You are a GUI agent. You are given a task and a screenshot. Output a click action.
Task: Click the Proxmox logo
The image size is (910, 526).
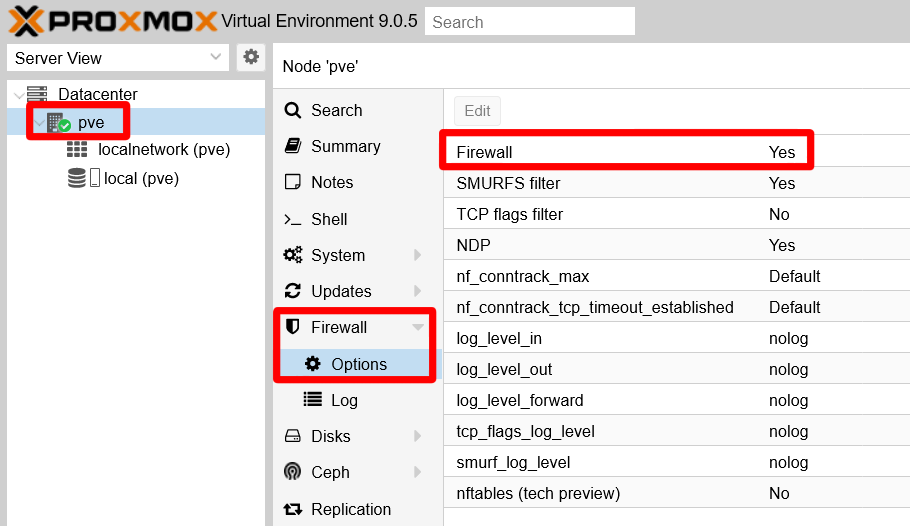coord(113,21)
